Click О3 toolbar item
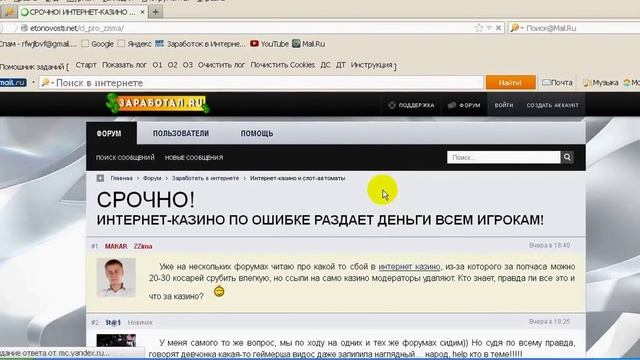The width and height of the screenshot is (640, 360). [x=188, y=65]
